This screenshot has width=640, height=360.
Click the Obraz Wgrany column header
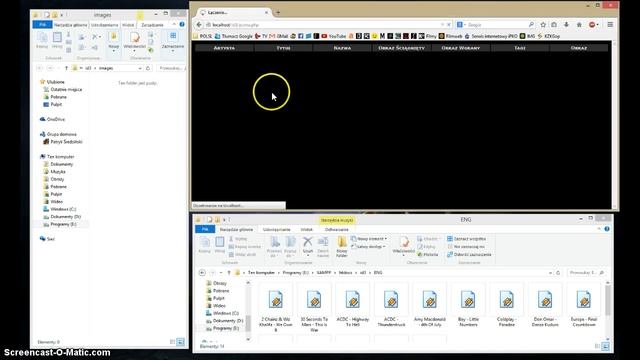[x=460, y=48]
